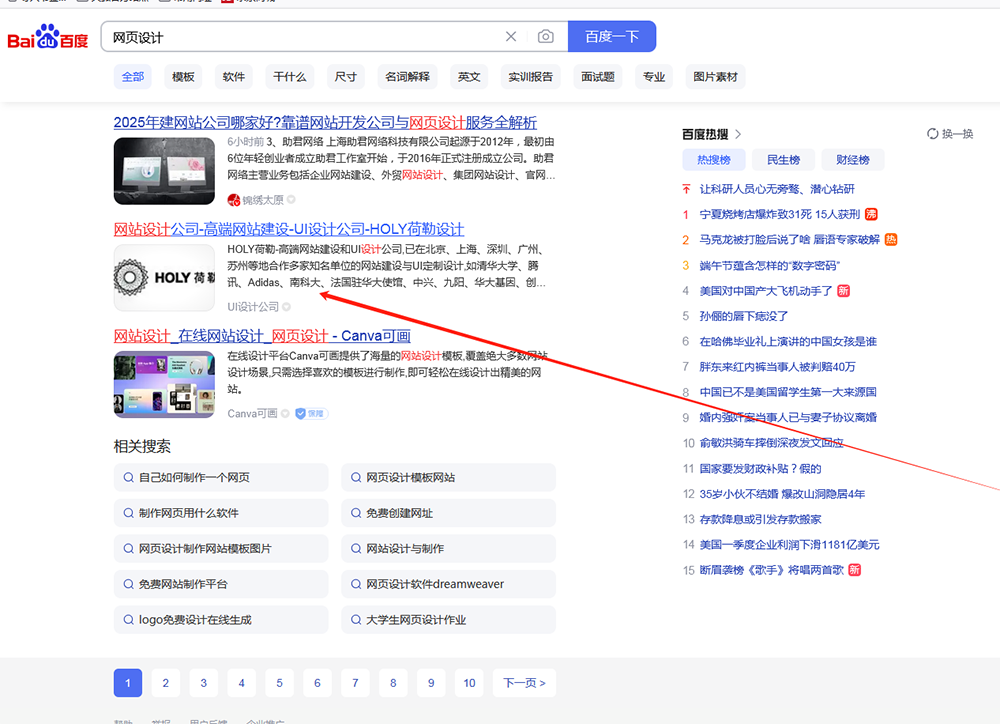Expand 百度热搜 chevron arrow
Screen dimensions: 1000x724
point(739,134)
